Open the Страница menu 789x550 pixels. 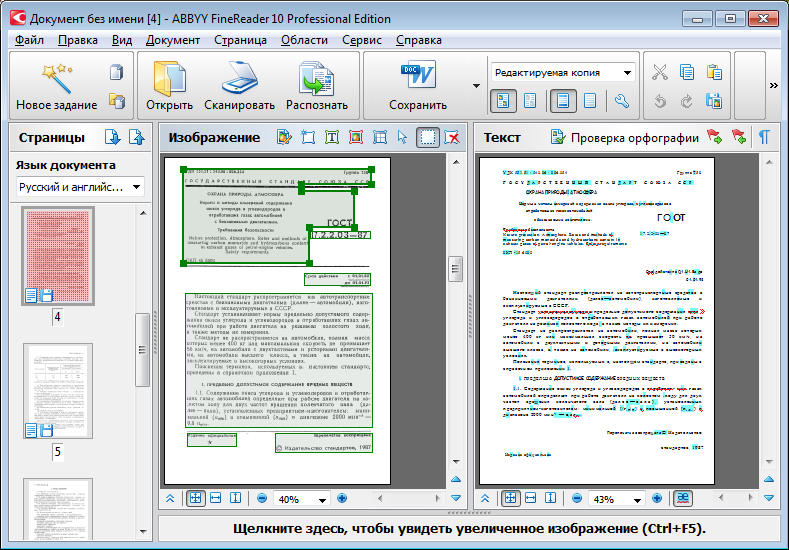tap(241, 40)
